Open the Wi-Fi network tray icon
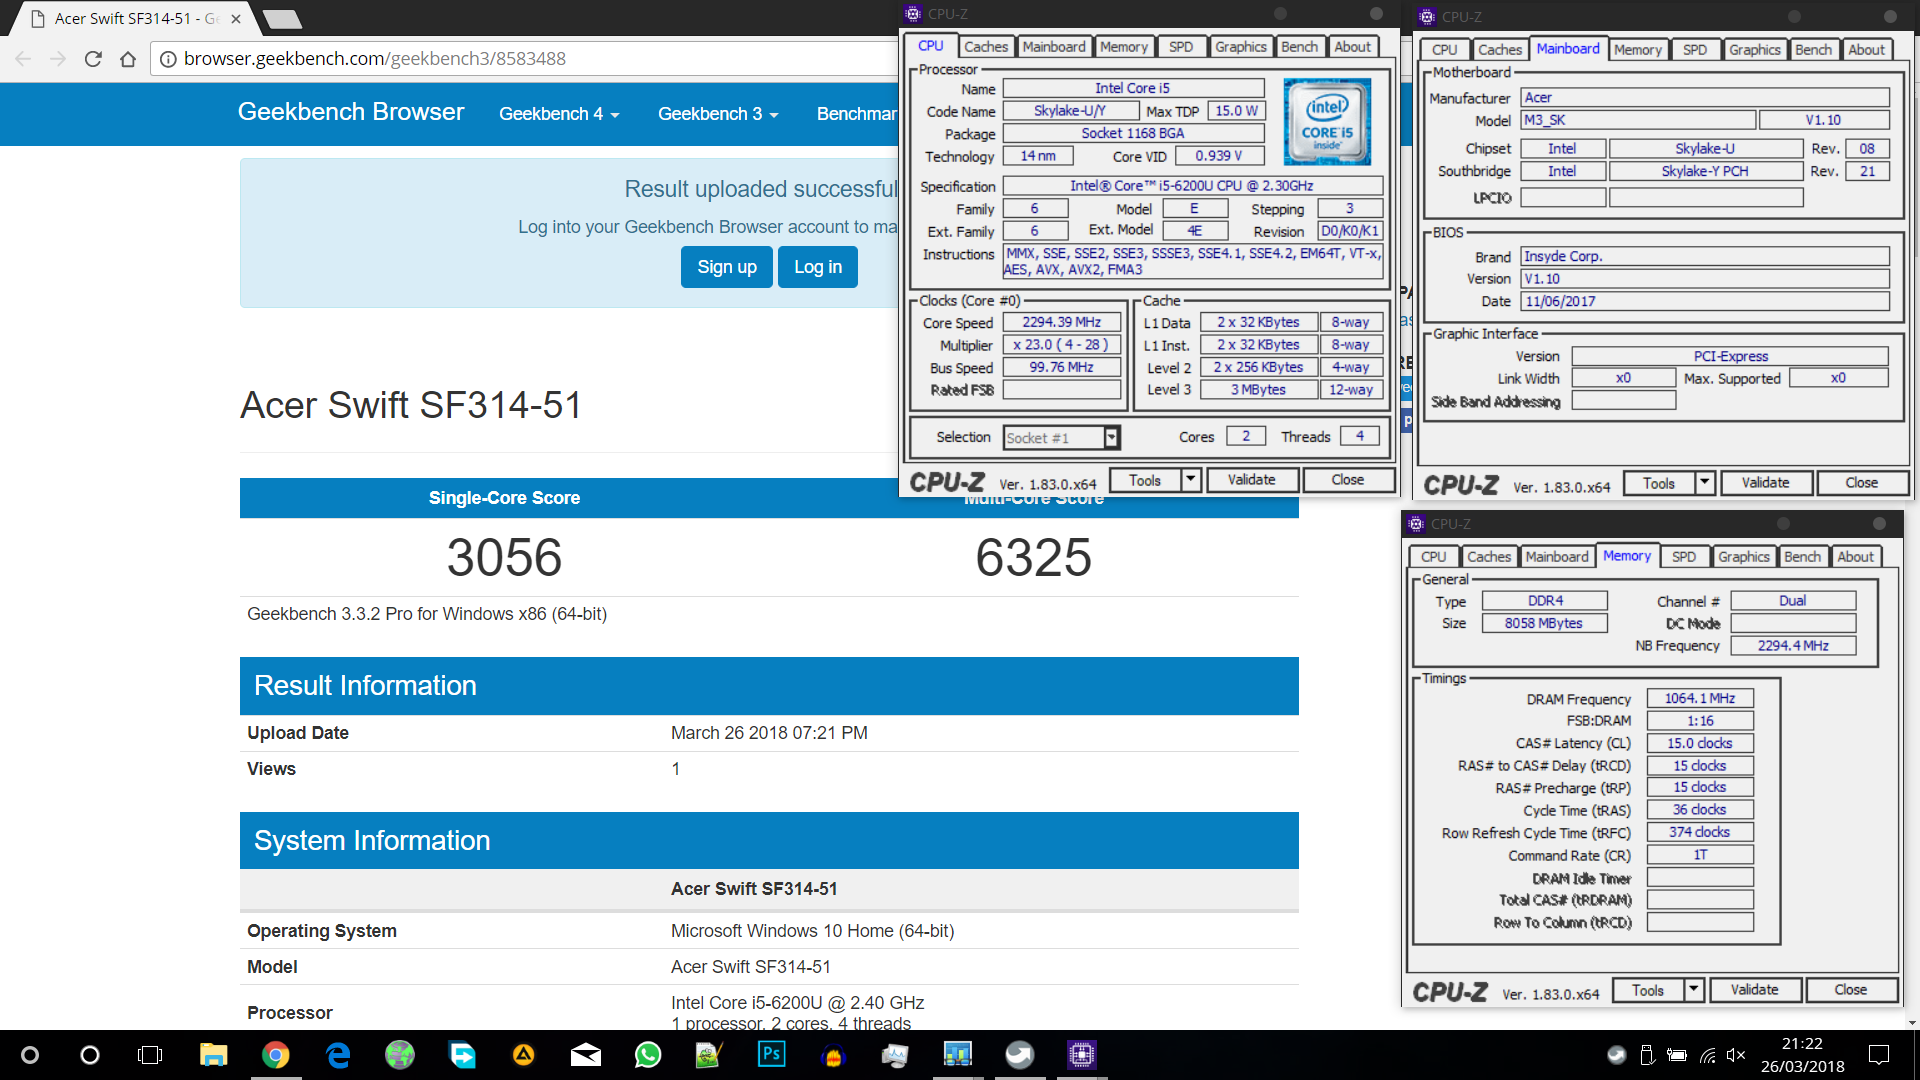The image size is (1920, 1080). (1708, 1055)
